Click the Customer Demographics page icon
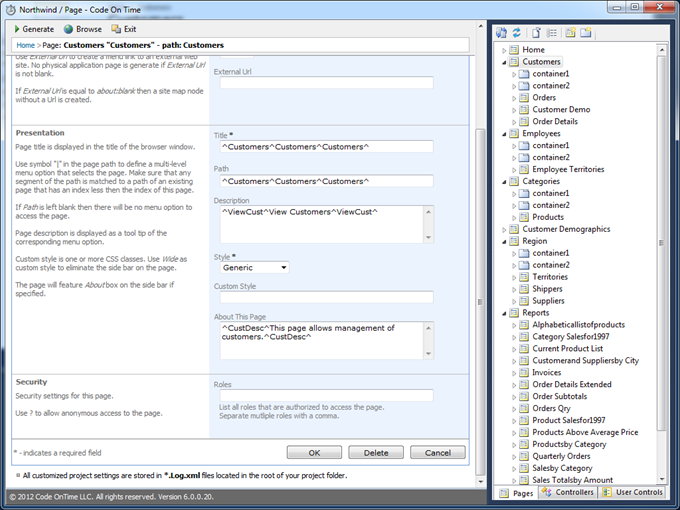This screenshot has height=510, width=680. click(514, 229)
